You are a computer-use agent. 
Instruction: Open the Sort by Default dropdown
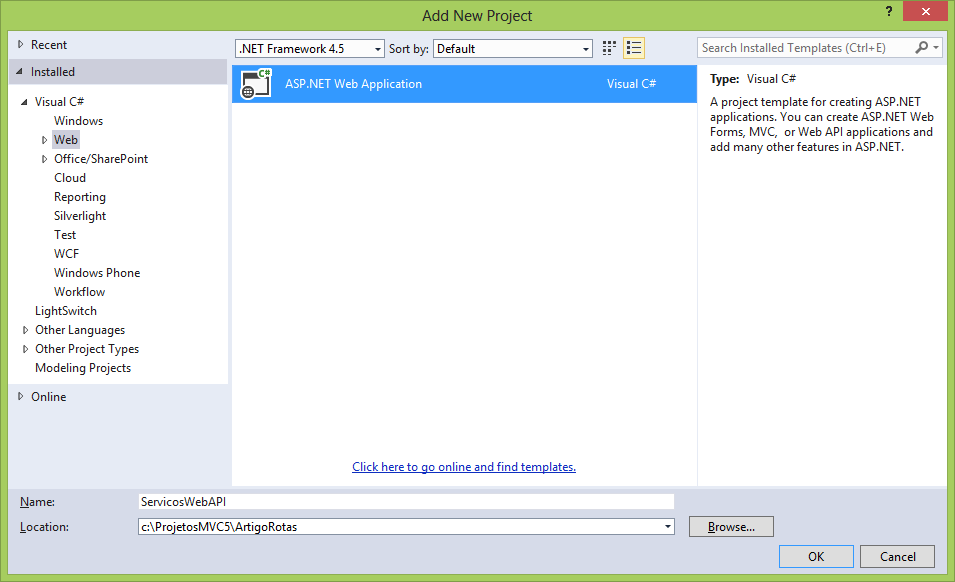coord(513,49)
